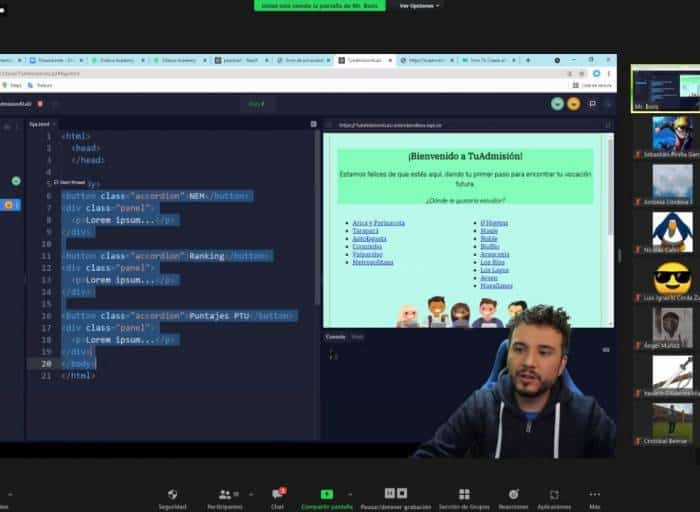Click the Arica y Parinacota link
The height and width of the screenshot is (512, 700).
(x=379, y=223)
